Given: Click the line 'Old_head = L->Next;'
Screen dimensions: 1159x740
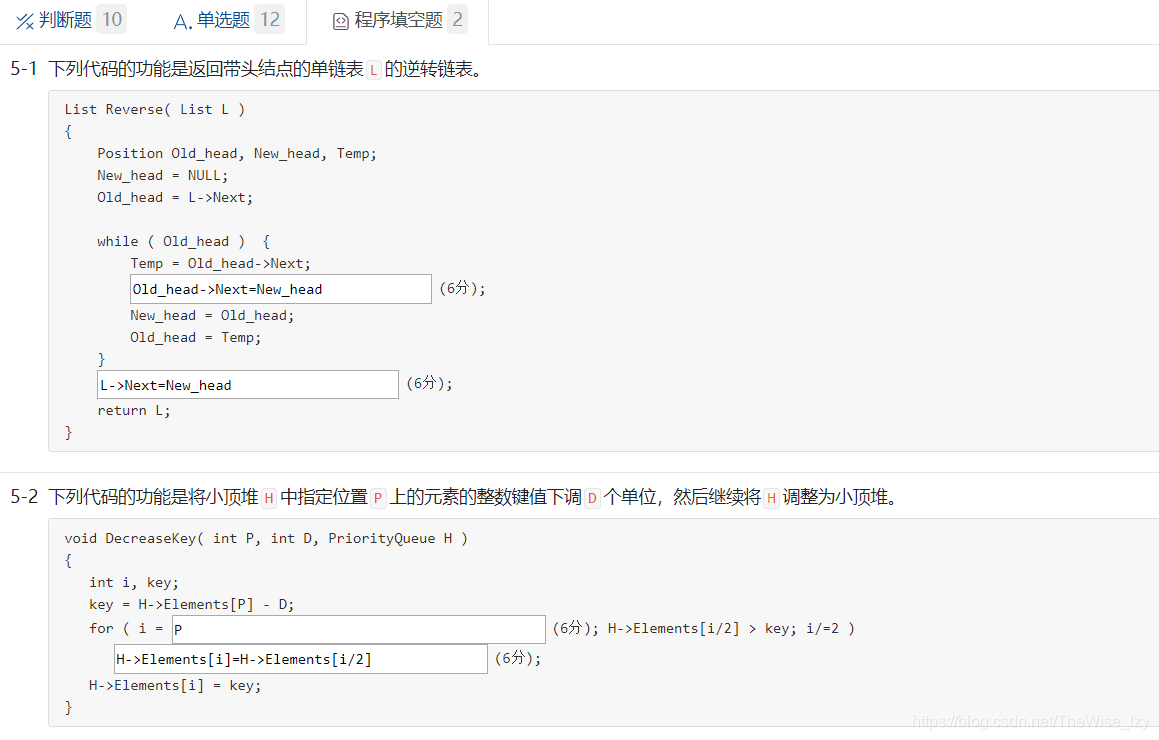Looking at the screenshot, I should (174, 197).
